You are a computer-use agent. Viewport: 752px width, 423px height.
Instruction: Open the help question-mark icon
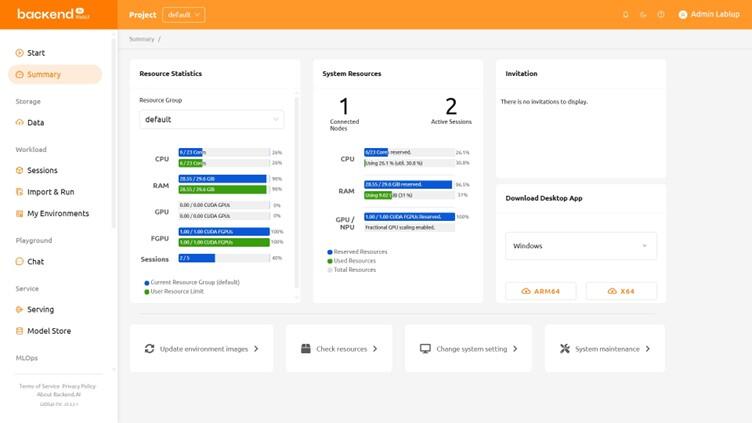(661, 14)
